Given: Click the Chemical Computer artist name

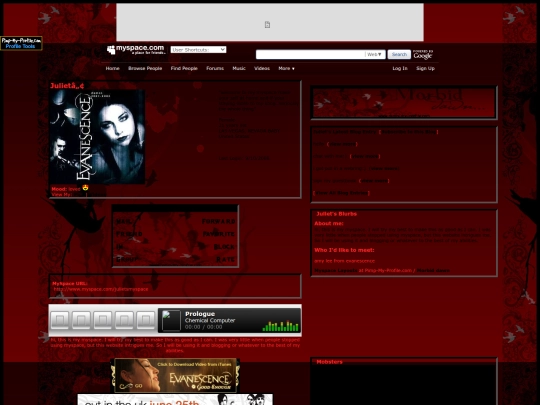Looking at the screenshot, I should 210,320.
